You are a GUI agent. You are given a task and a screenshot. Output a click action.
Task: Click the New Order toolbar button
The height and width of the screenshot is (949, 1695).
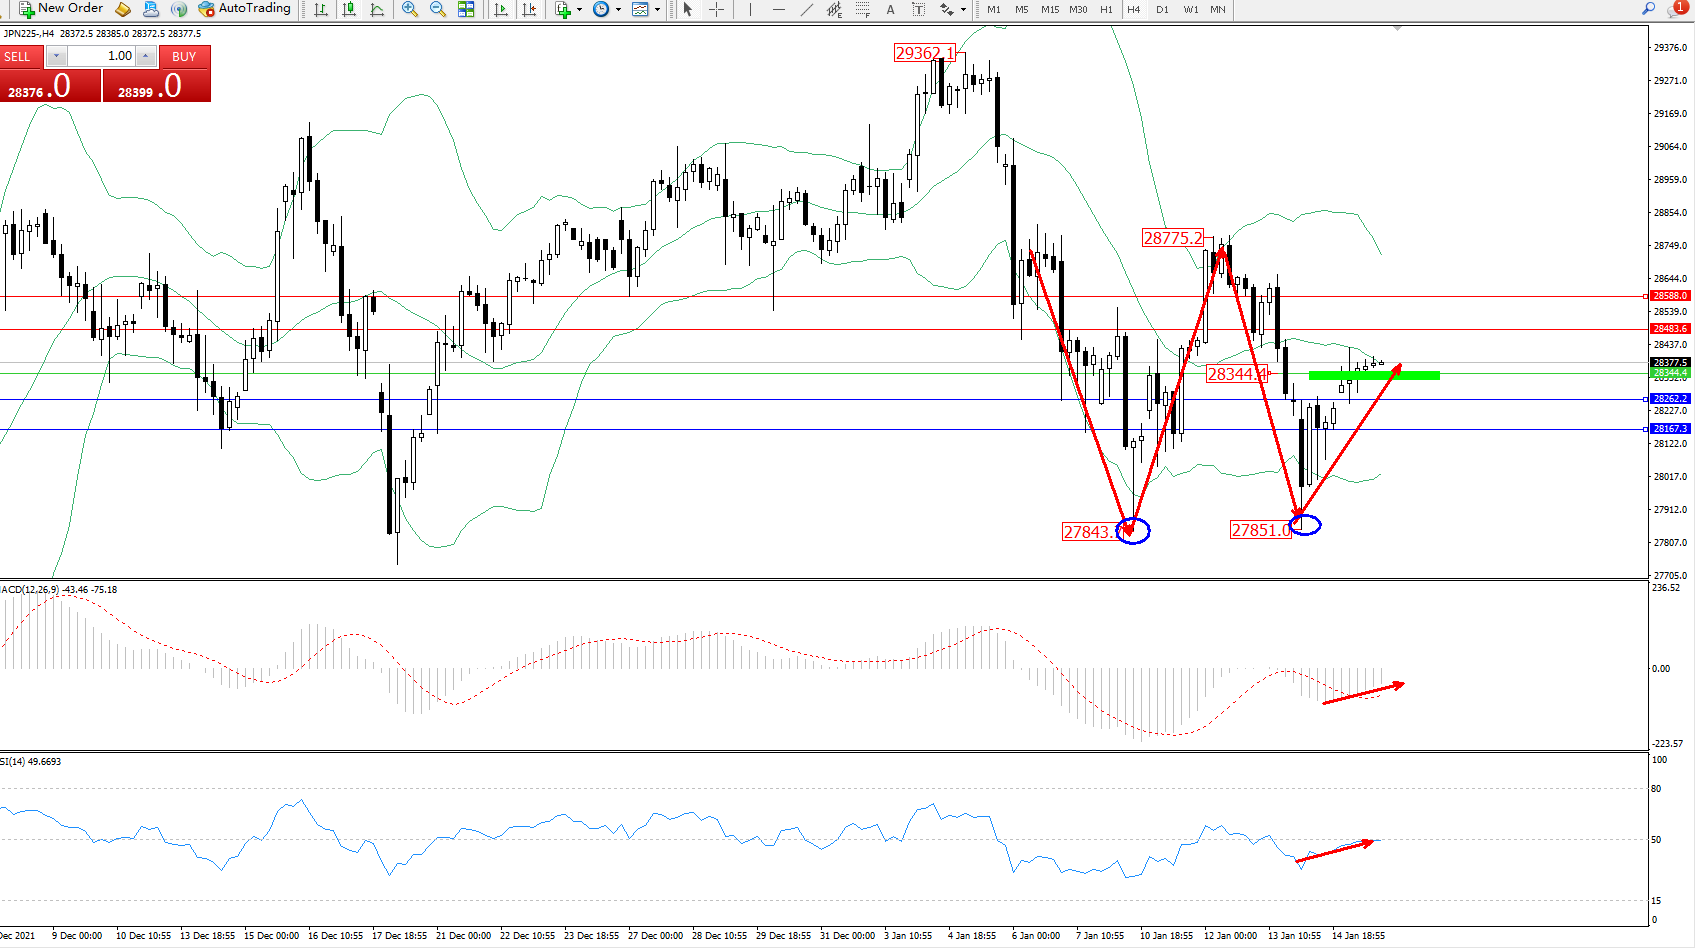(x=61, y=9)
